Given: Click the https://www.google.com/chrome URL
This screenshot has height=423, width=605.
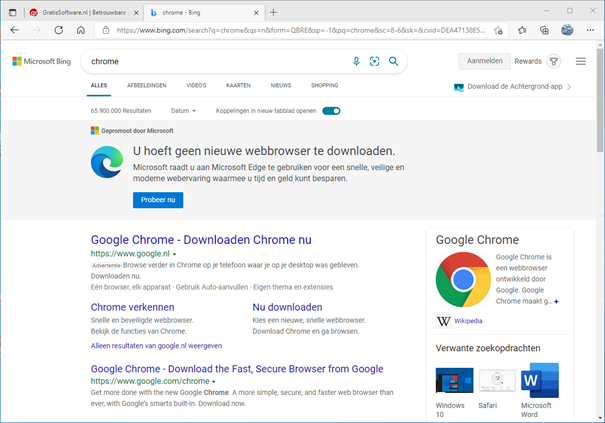Looking at the screenshot, I should [x=150, y=381].
